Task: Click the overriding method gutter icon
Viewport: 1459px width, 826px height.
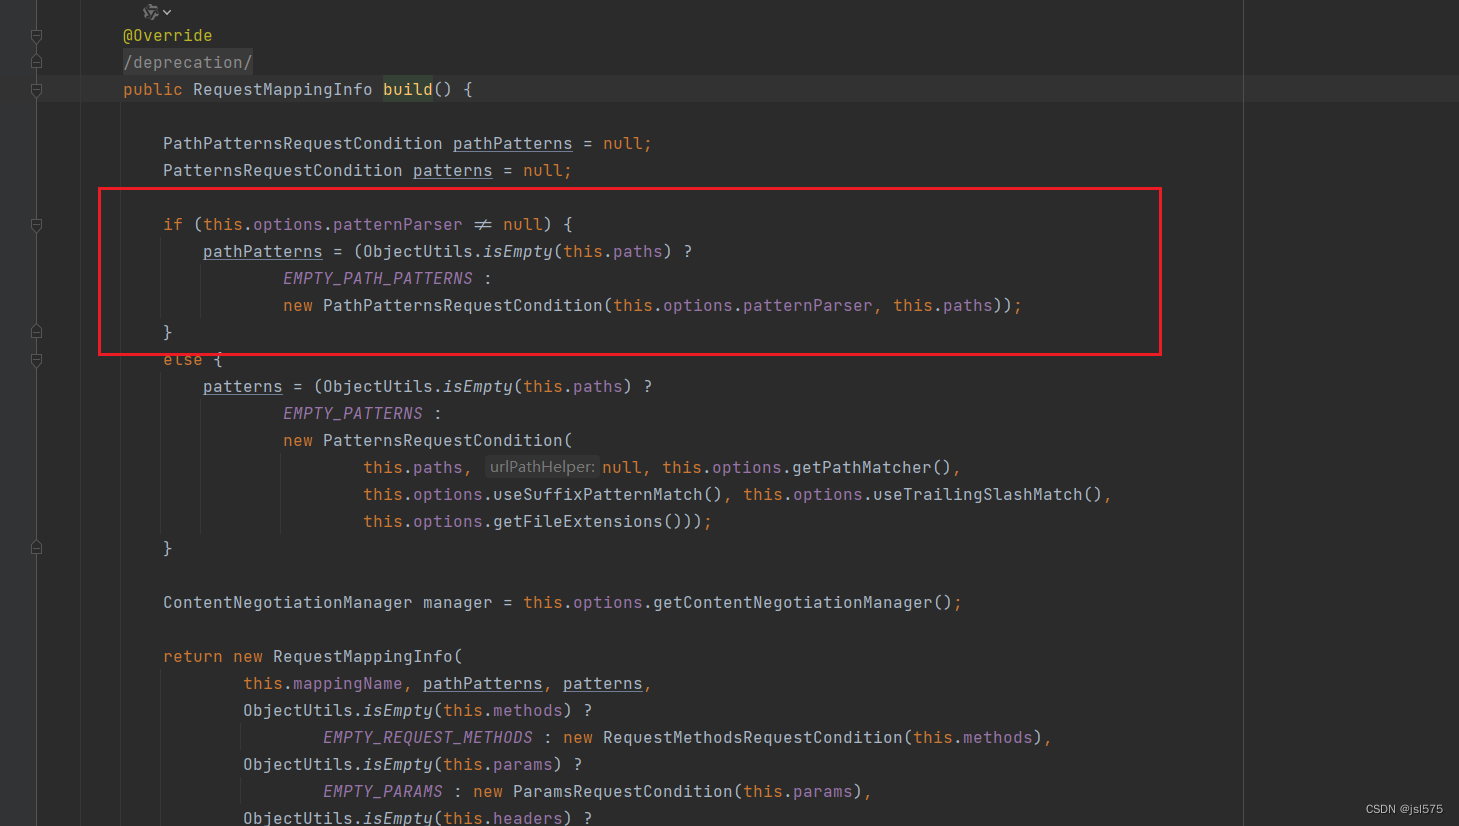Action: pyautogui.click(x=150, y=12)
